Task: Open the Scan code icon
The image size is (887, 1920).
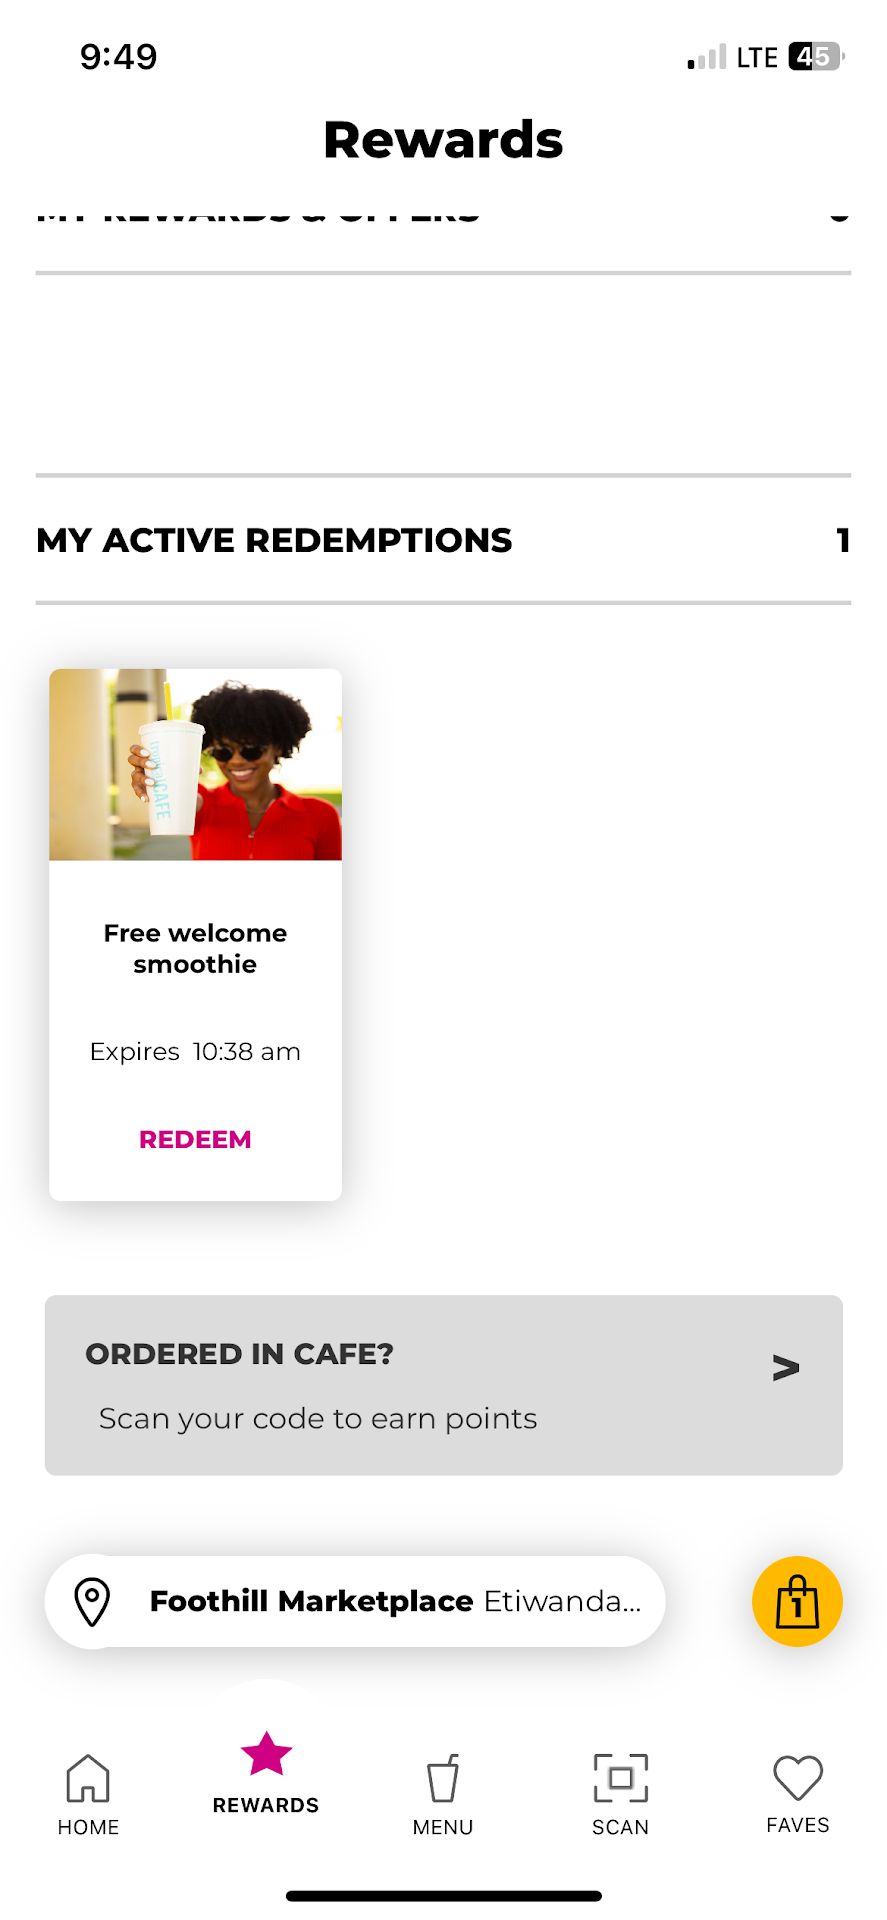Action: coord(620,1778)
